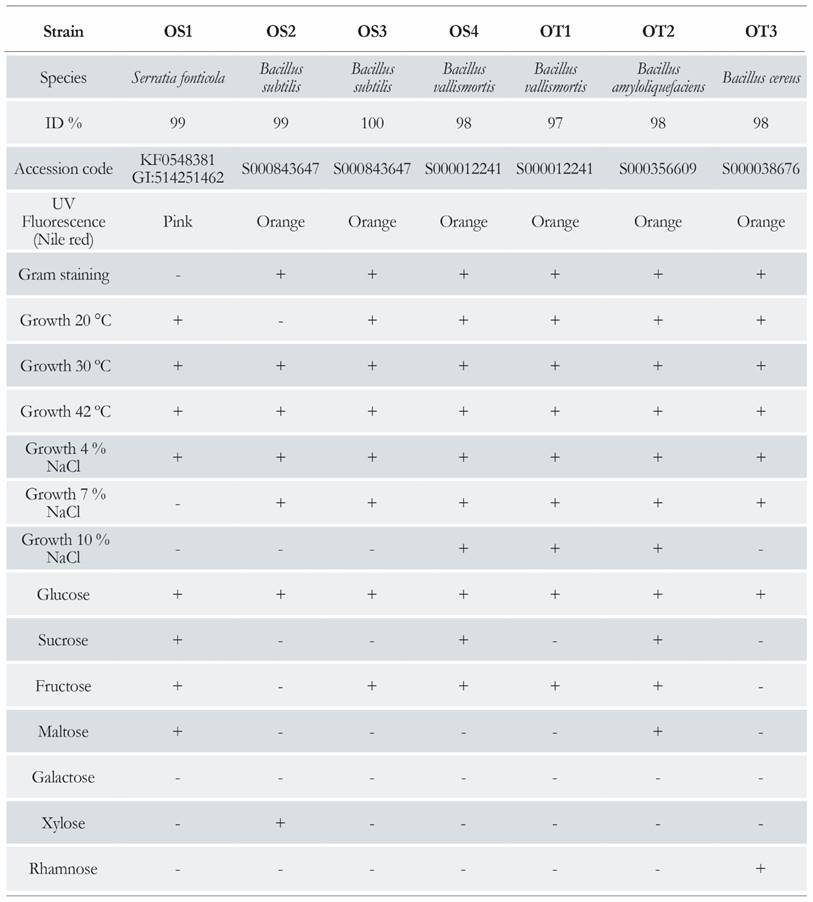Click the Strain column header

63,31
